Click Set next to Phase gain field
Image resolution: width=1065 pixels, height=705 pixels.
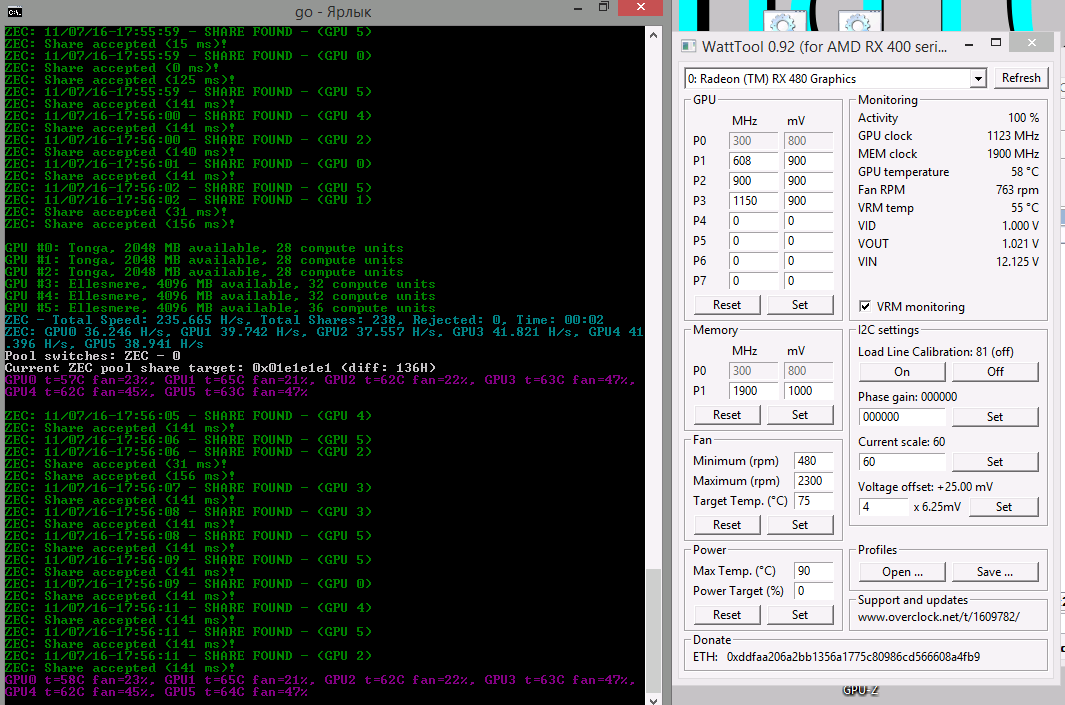click(x=995, y=417)
